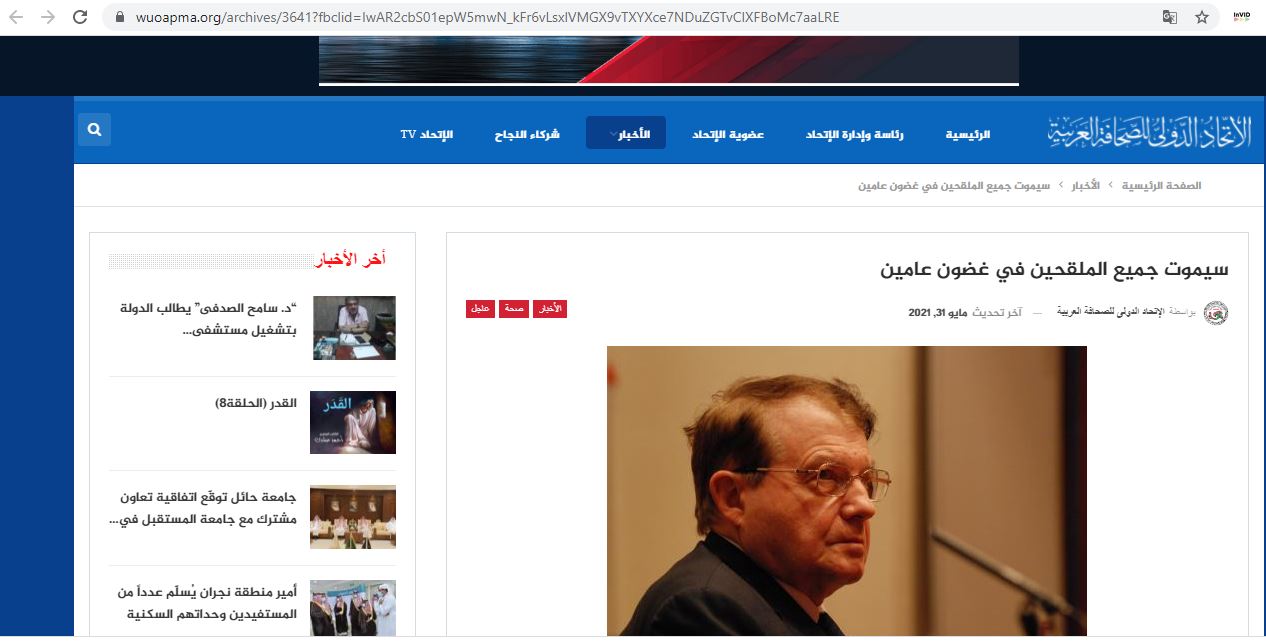Select the شركاء النجاح menu item
Viewport: 1266px width, 641px height.
[527, 134]
